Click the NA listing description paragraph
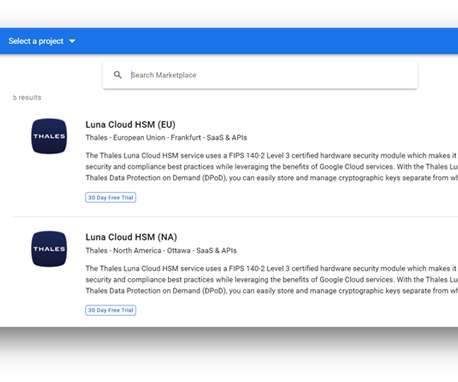 (x=272, y=279)
